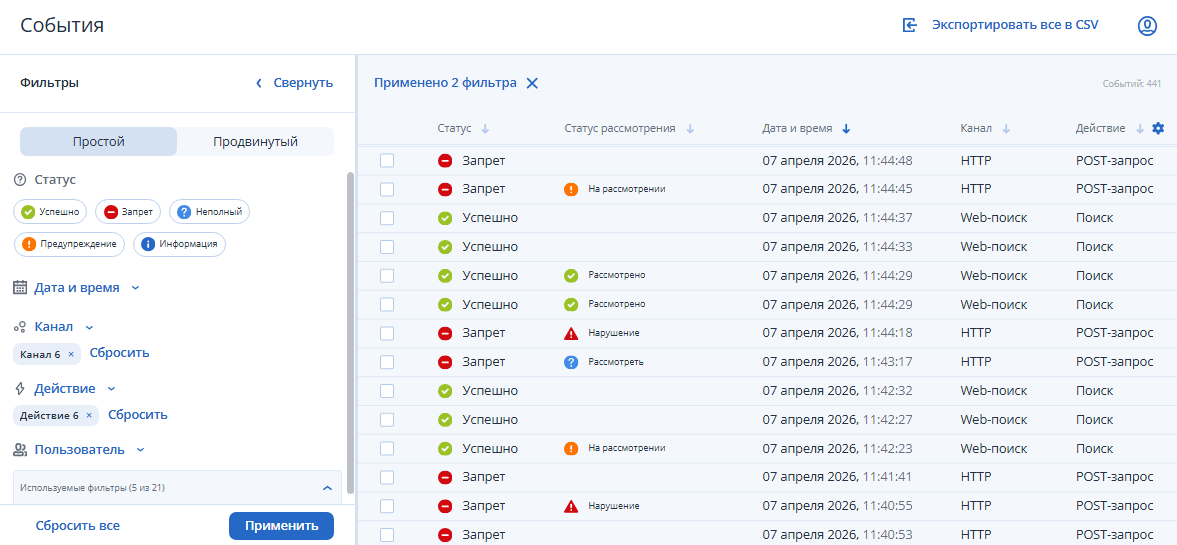Click the Нарушение warning icon at 11:40:55

570,506
